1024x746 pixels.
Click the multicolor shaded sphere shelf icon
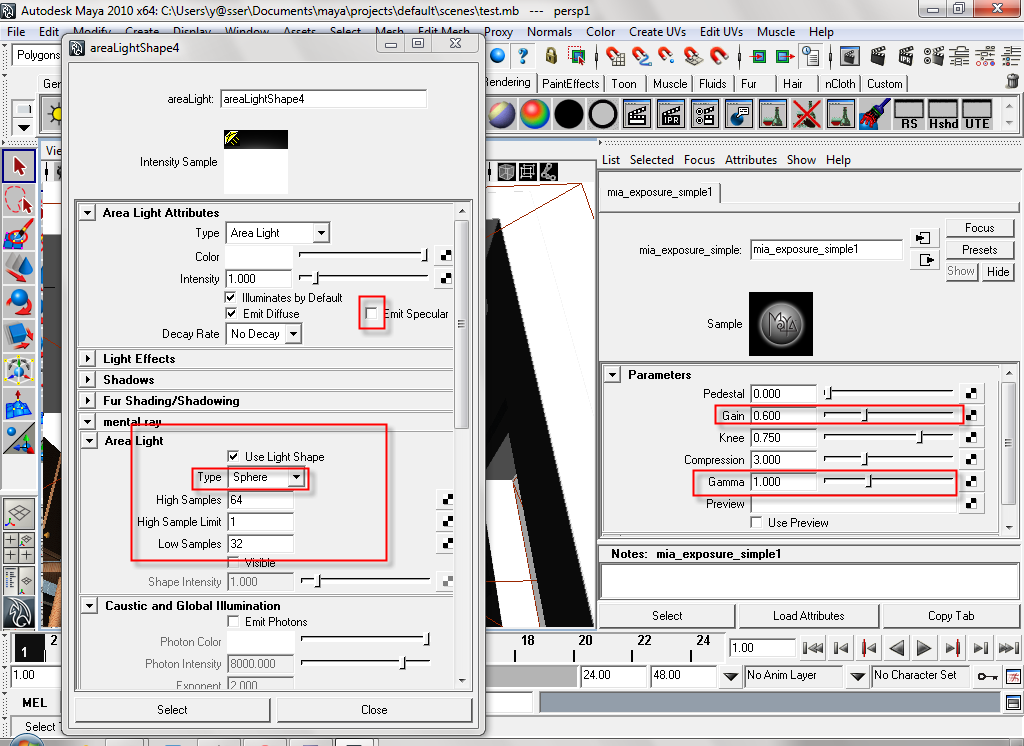coord(535,116)
